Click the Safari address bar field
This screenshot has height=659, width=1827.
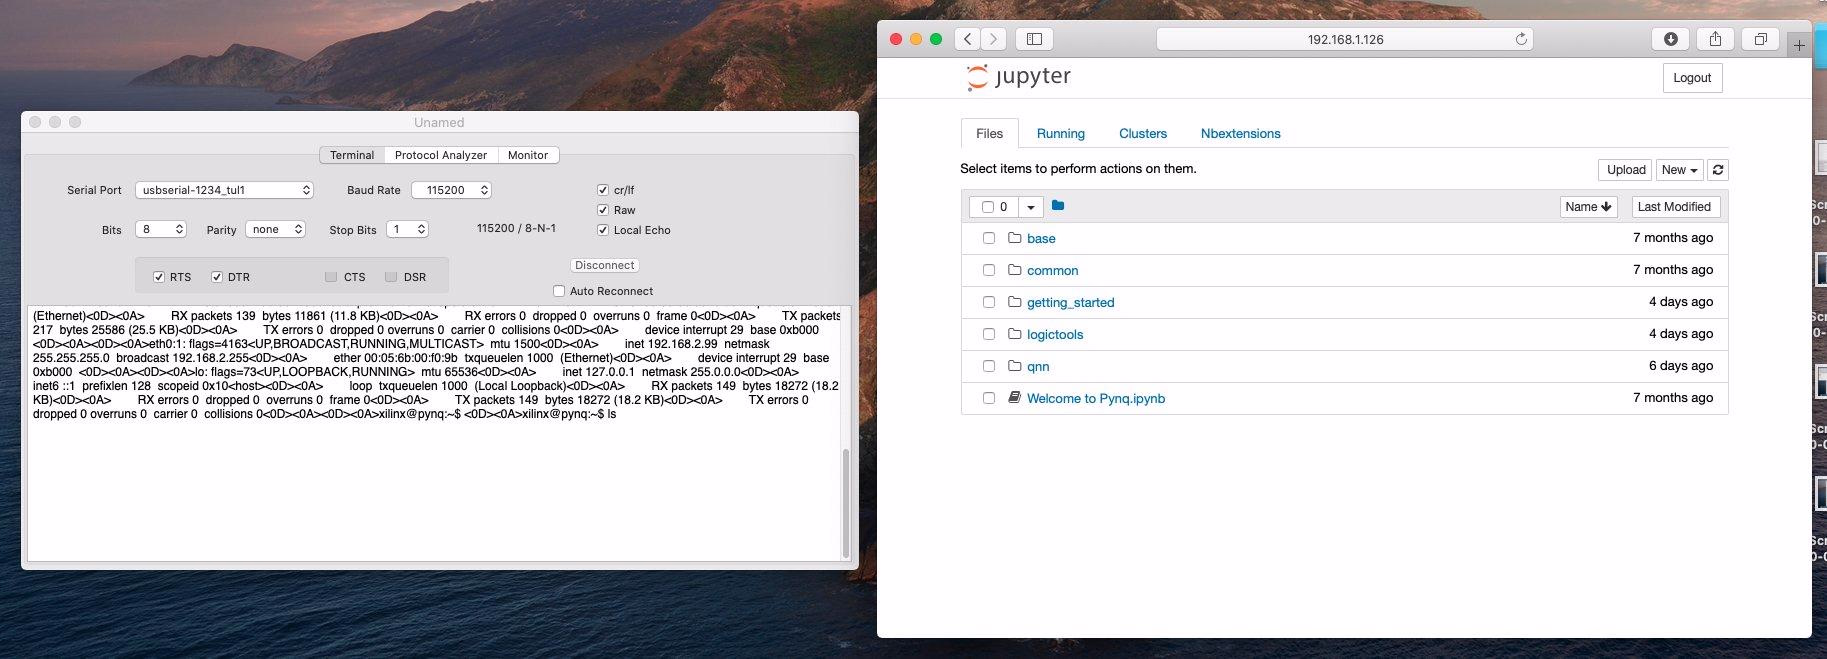pyautogui.click(x=1344, y=39)
